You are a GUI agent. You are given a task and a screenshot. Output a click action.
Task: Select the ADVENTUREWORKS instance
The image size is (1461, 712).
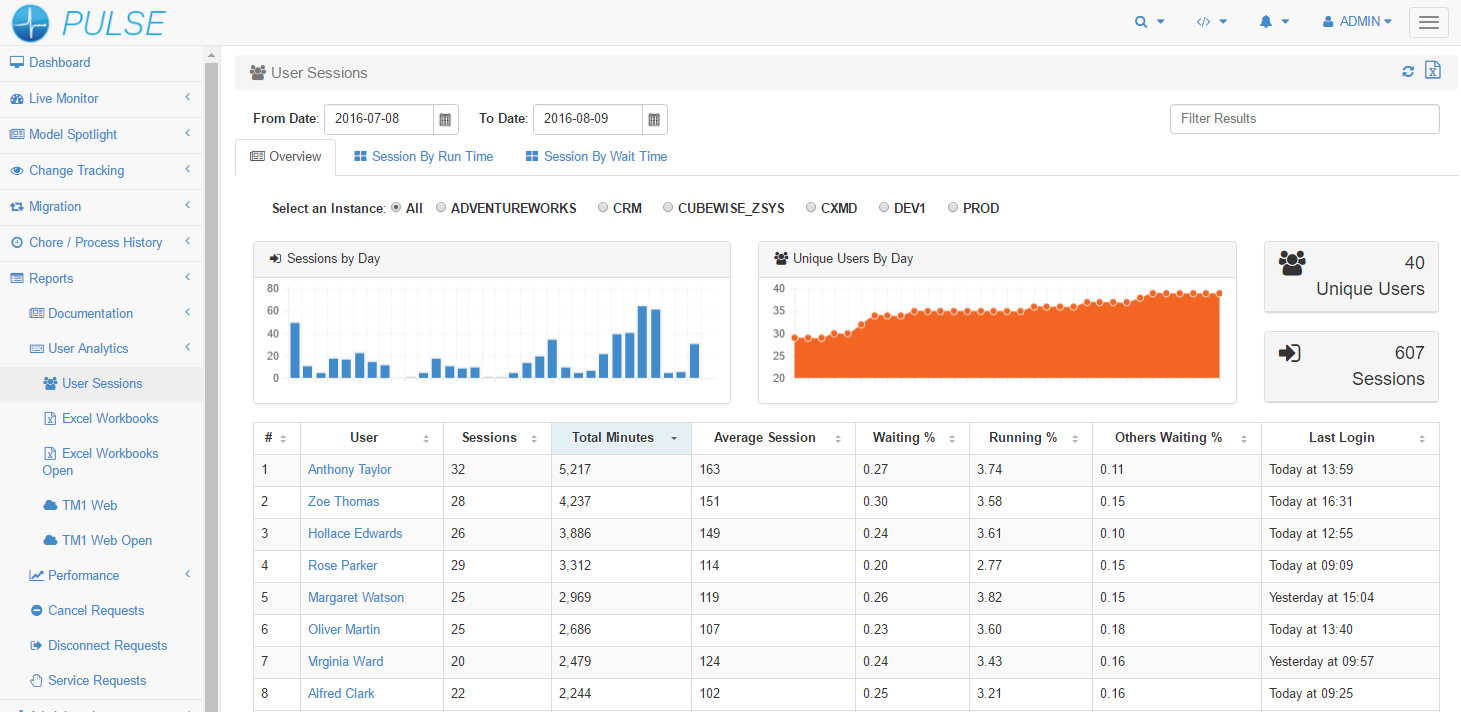pyautogui.click(x=441, y=207)
